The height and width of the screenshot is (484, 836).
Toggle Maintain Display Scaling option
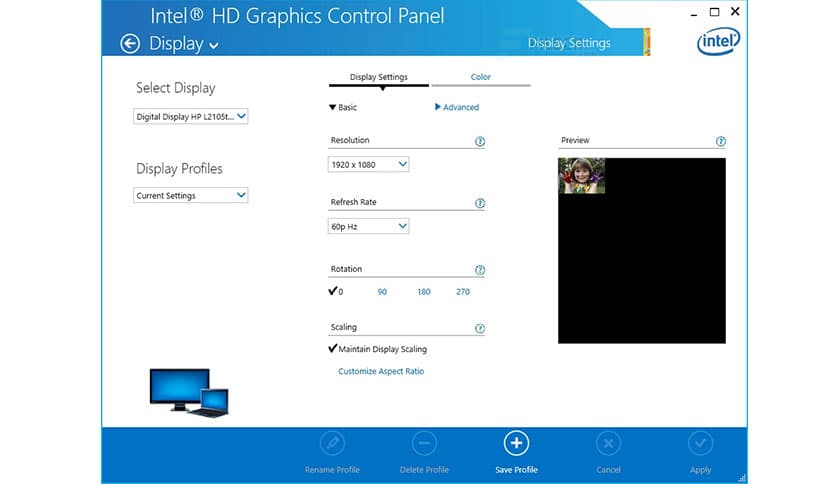377,349
